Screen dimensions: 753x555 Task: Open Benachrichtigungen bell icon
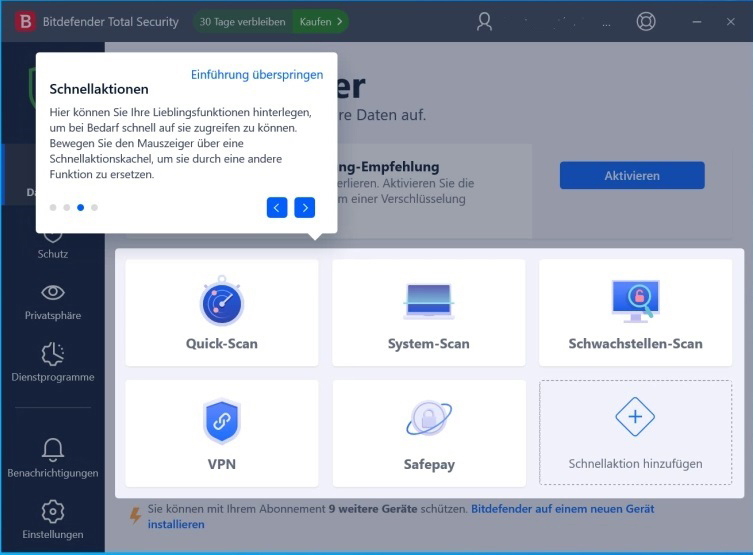tap(53, 449)
